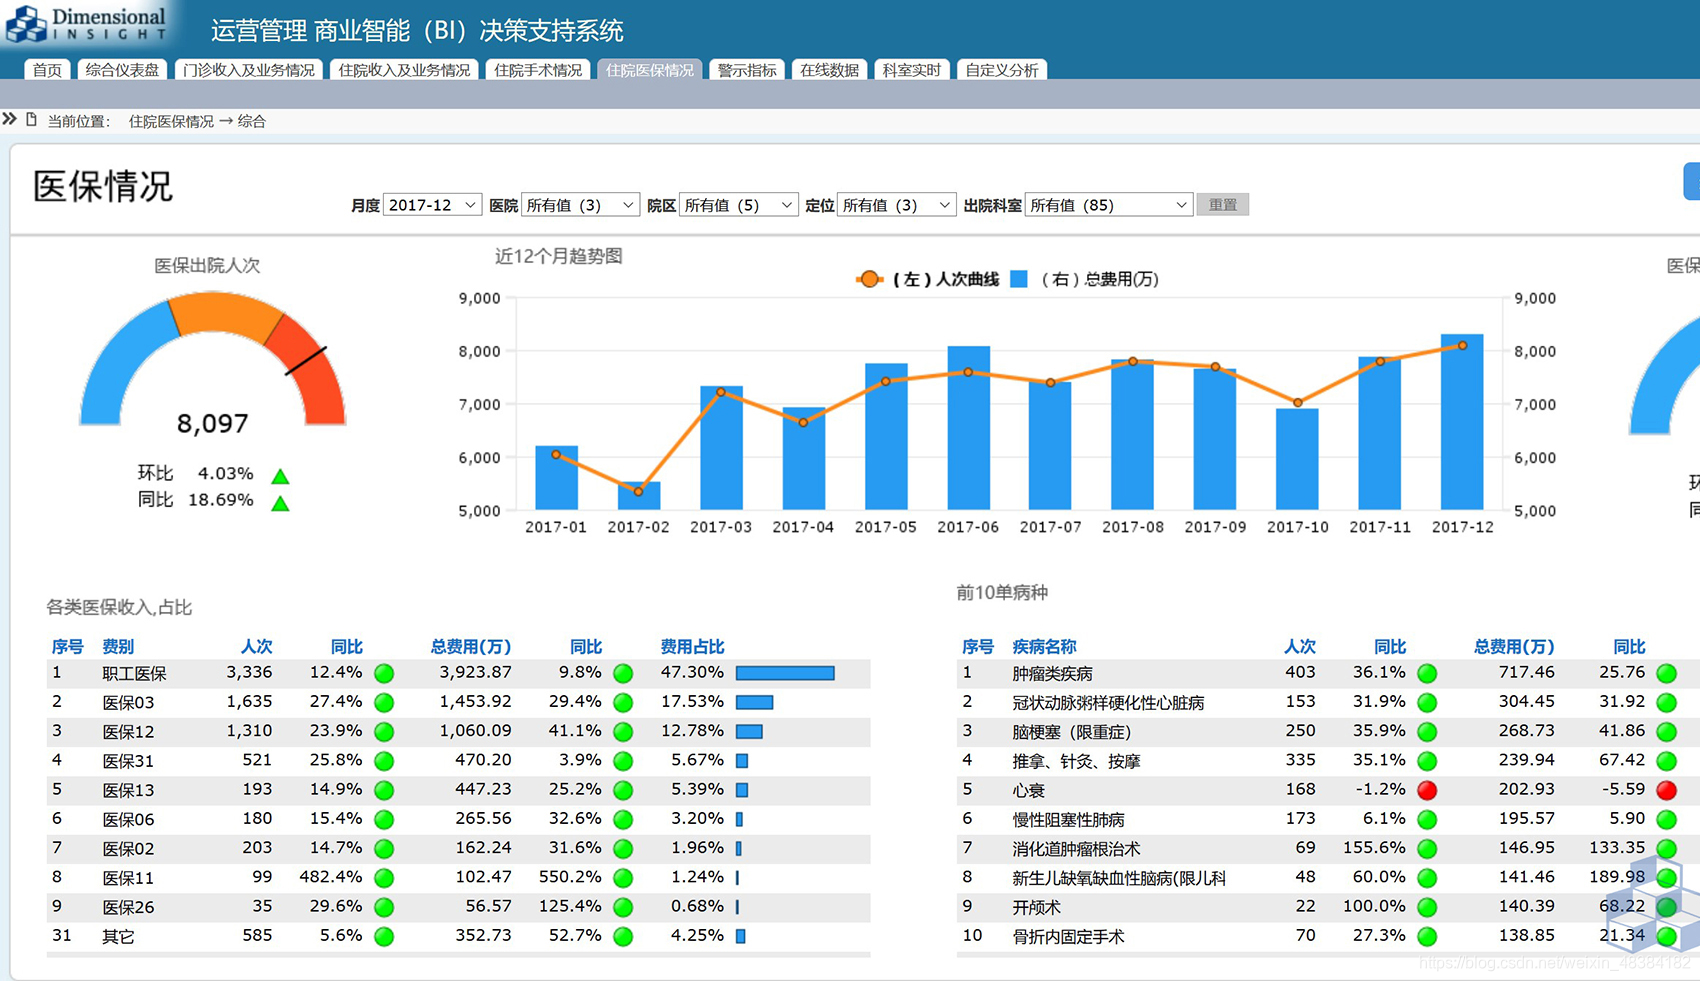1700x981 pixels.
Task: Click the 2017-06 bar in trend chart
Action: [x=968, y=428]
